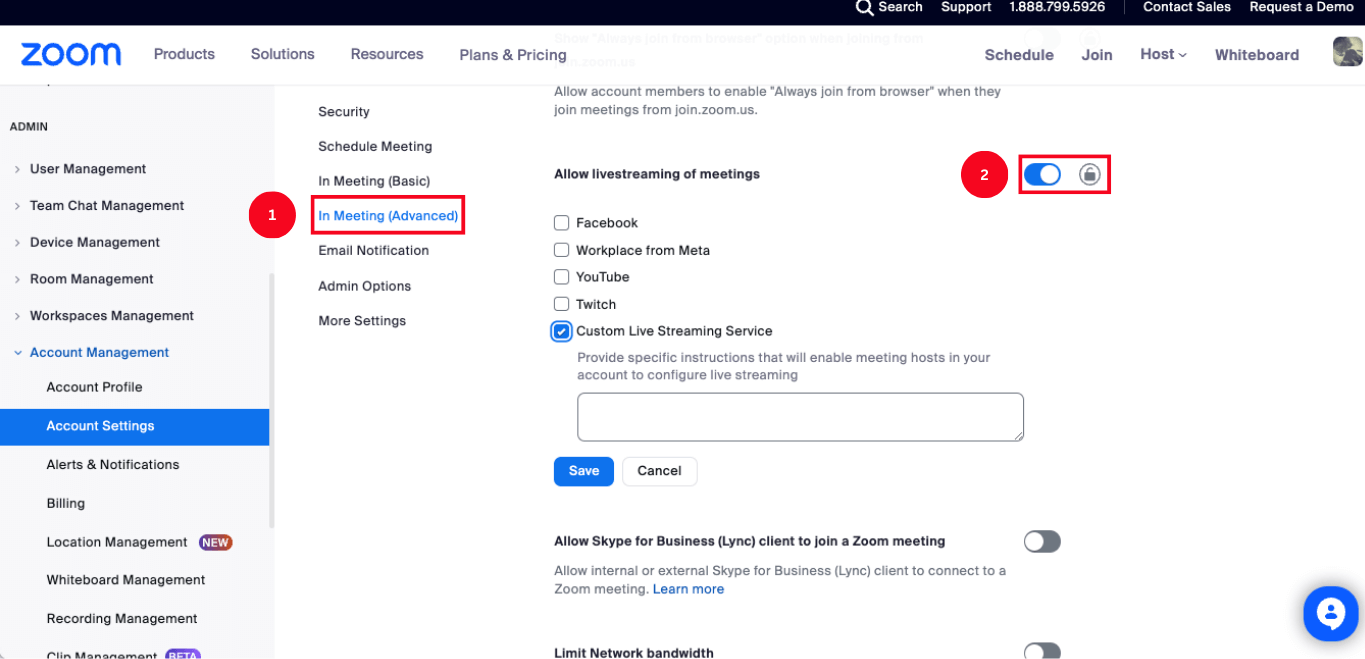Click the left sidebar scrollbar

(272, 400)
